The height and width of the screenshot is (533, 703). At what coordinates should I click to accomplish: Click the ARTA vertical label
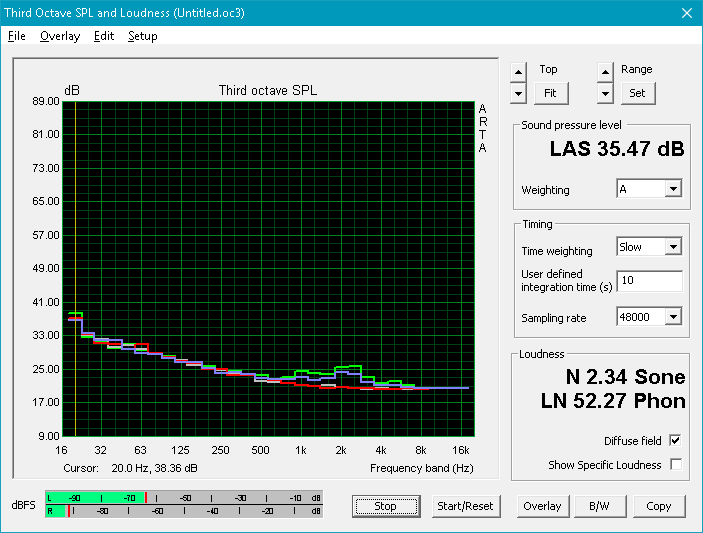(482, 128)
